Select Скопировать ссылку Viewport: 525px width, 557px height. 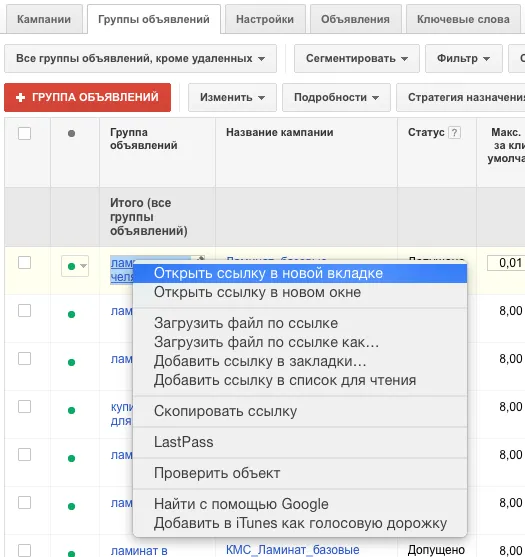pyautogui.click(x=300, y=411)
